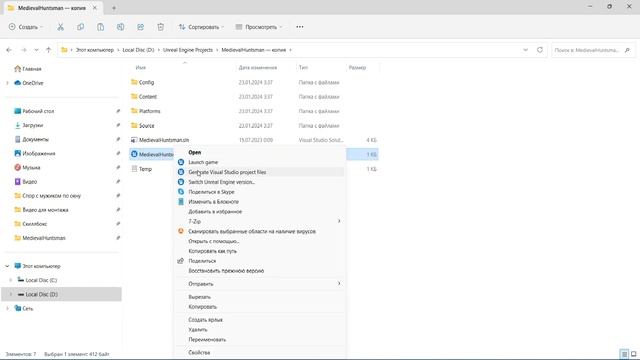The image size is (640, 360).
Task: Expand the Сеть network node
Action: click(x=7, y=309)
